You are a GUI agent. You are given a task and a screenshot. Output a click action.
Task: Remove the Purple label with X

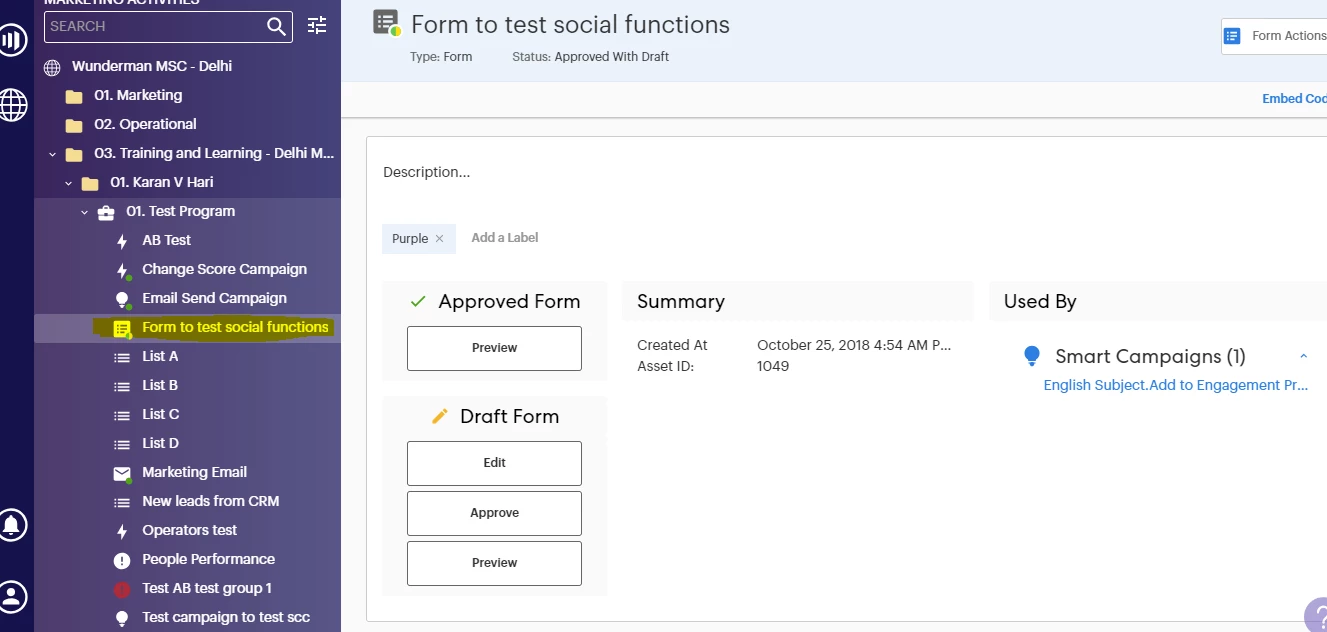pos(439,239)
